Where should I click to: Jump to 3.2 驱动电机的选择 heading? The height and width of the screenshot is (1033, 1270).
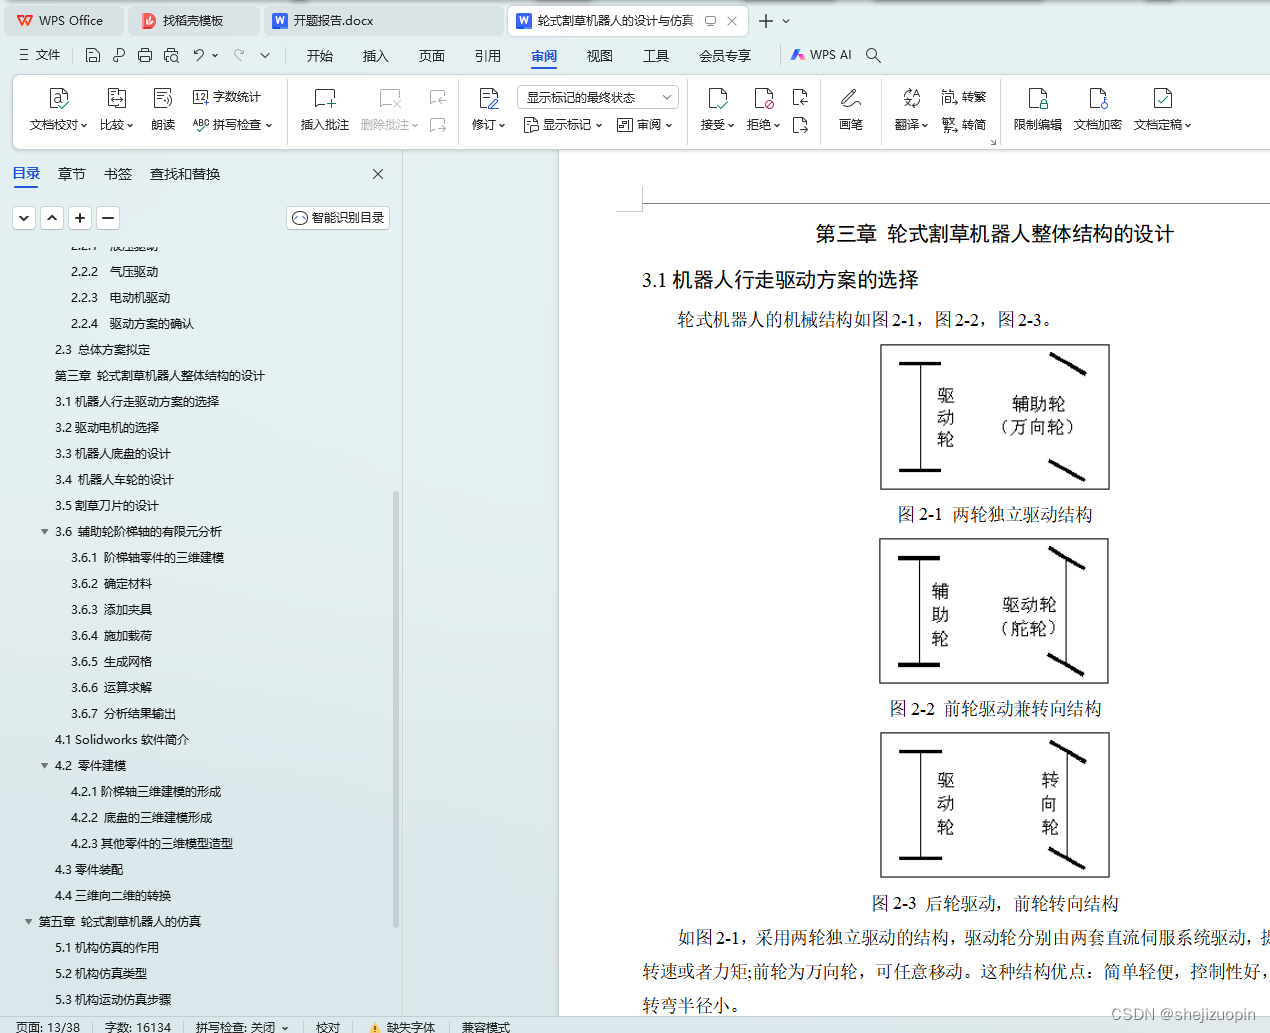107,428
